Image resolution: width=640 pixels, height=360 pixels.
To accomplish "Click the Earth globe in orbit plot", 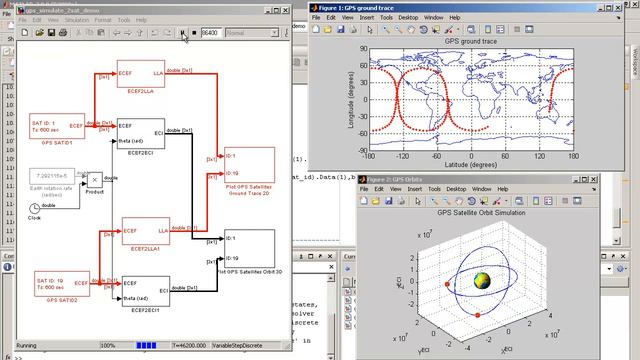I will pos(482,281).
